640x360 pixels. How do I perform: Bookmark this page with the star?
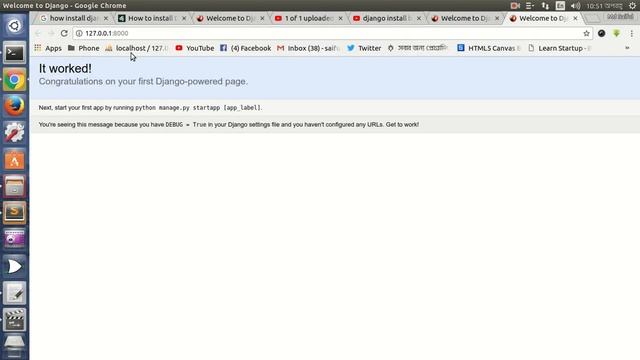click(587, 33)
